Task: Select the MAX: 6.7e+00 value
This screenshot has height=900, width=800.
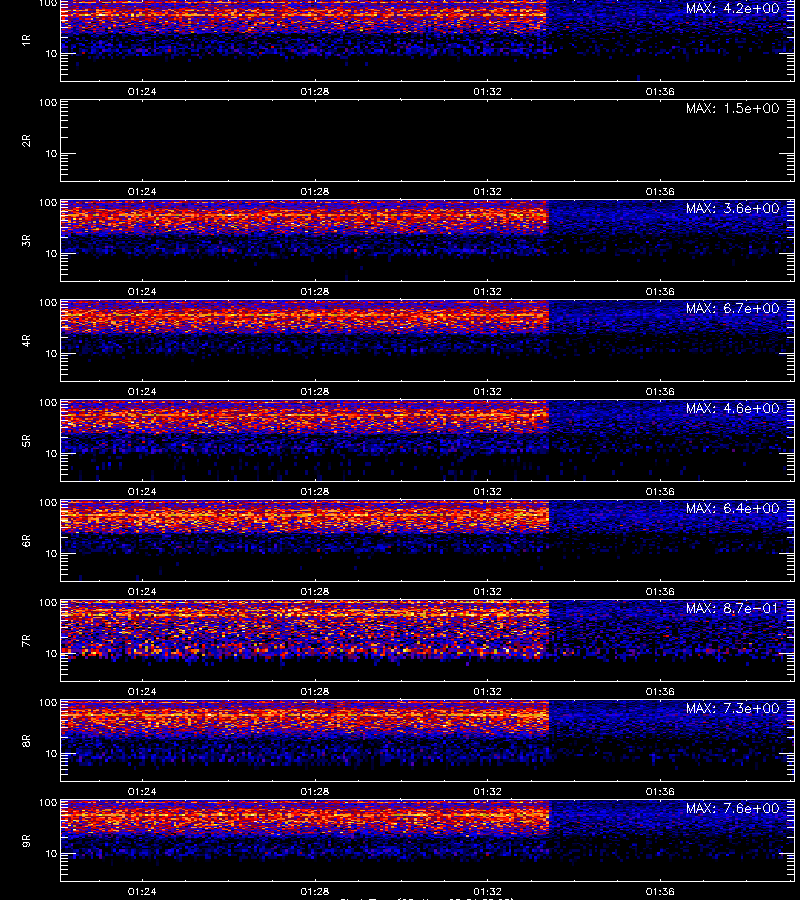Action: click(732, 308)
